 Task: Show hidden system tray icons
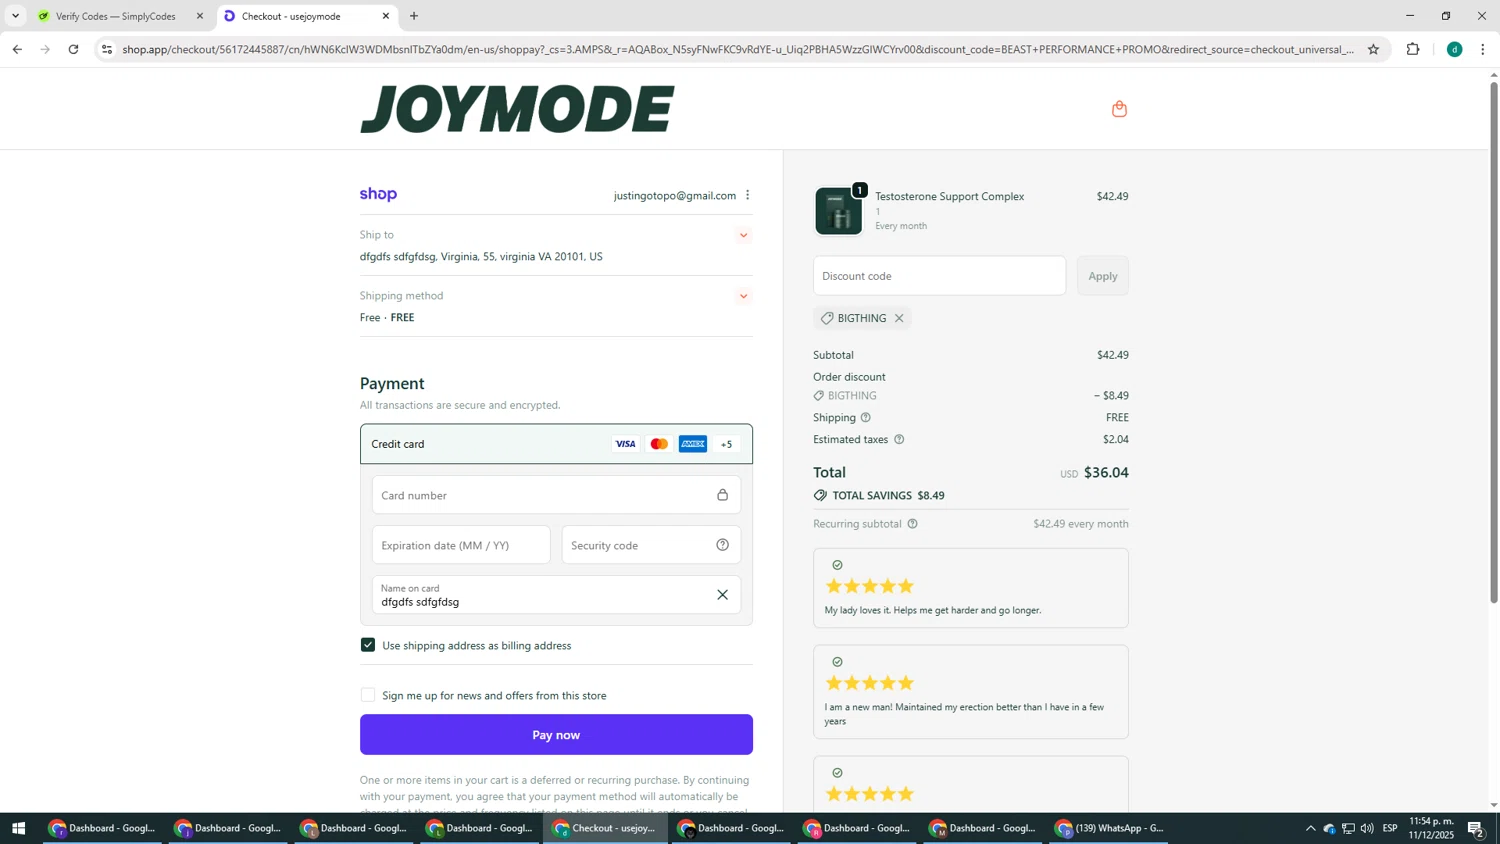coord(1310,828)
